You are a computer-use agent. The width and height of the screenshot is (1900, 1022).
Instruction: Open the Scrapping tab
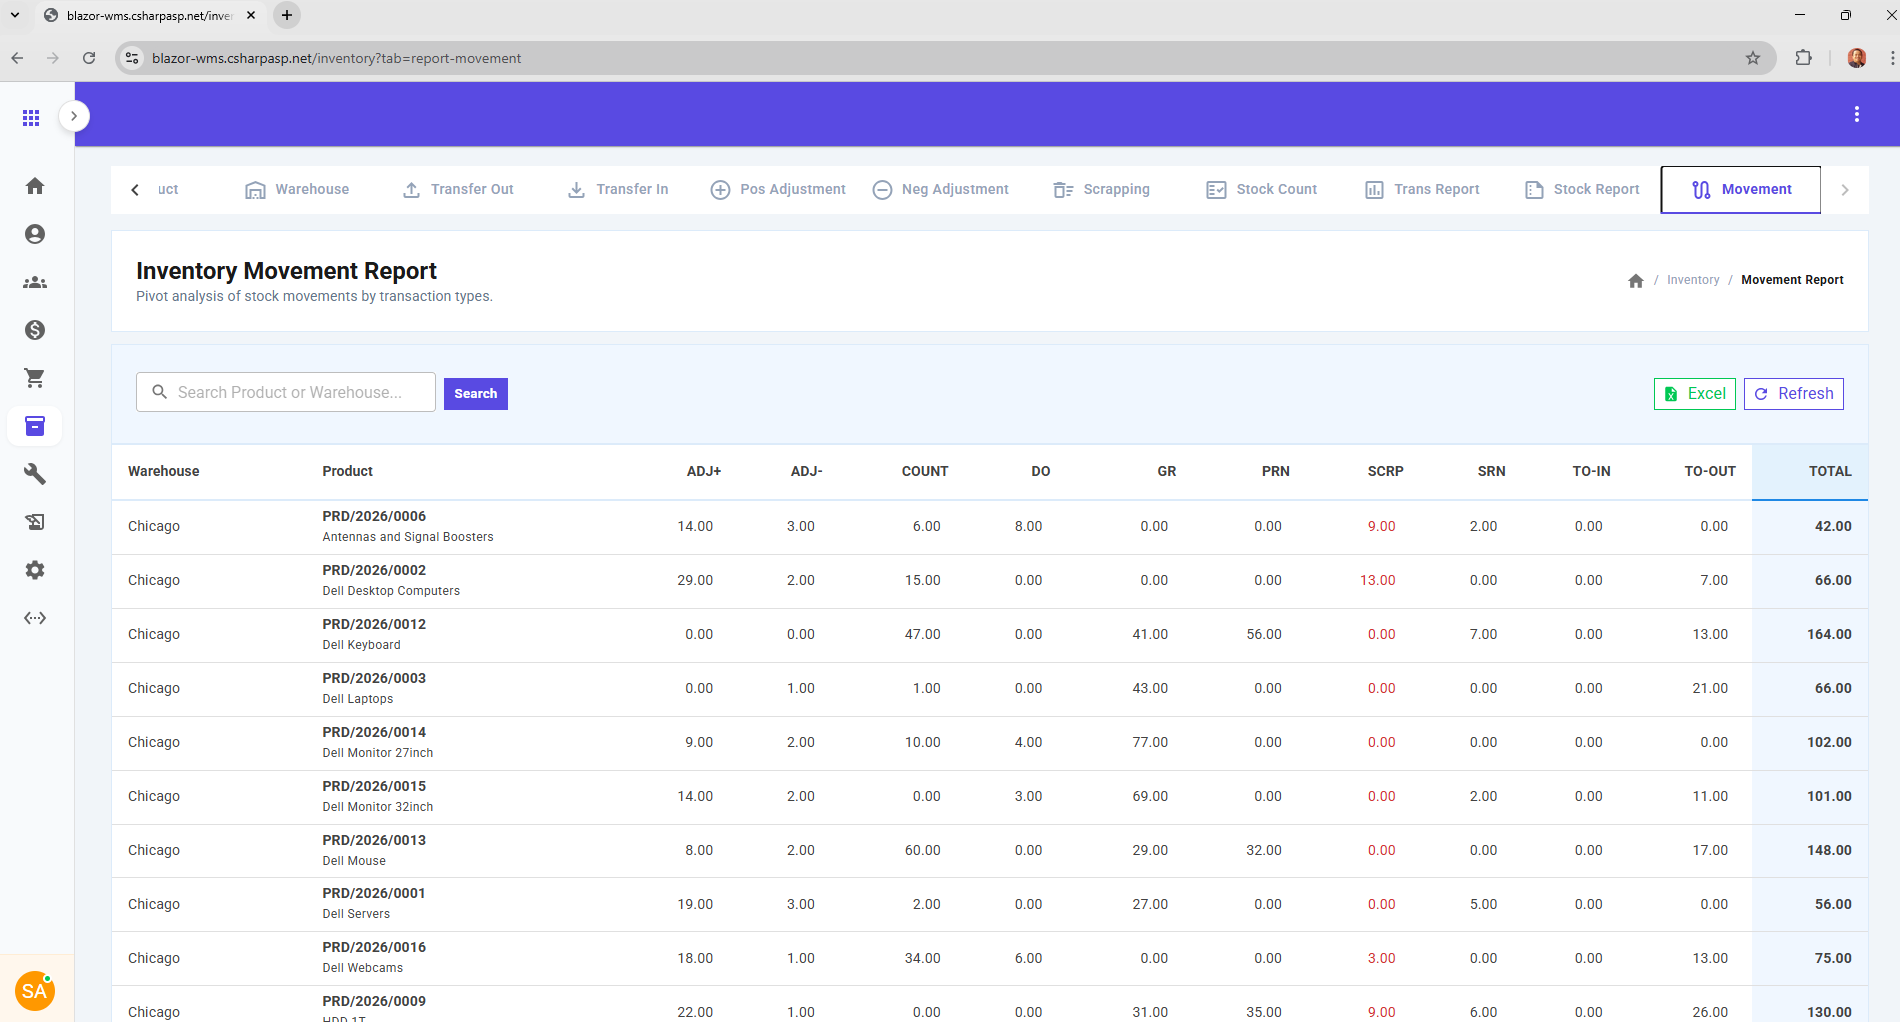1102,190
